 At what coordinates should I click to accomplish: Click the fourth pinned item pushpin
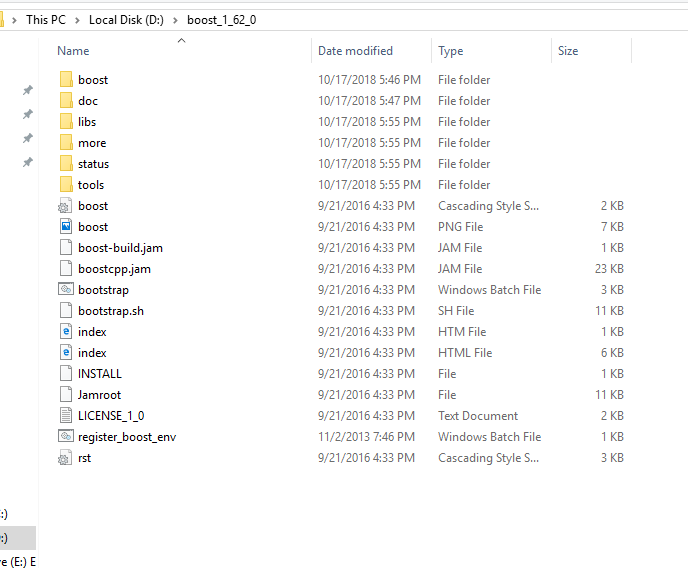click(x=28, y=163)
